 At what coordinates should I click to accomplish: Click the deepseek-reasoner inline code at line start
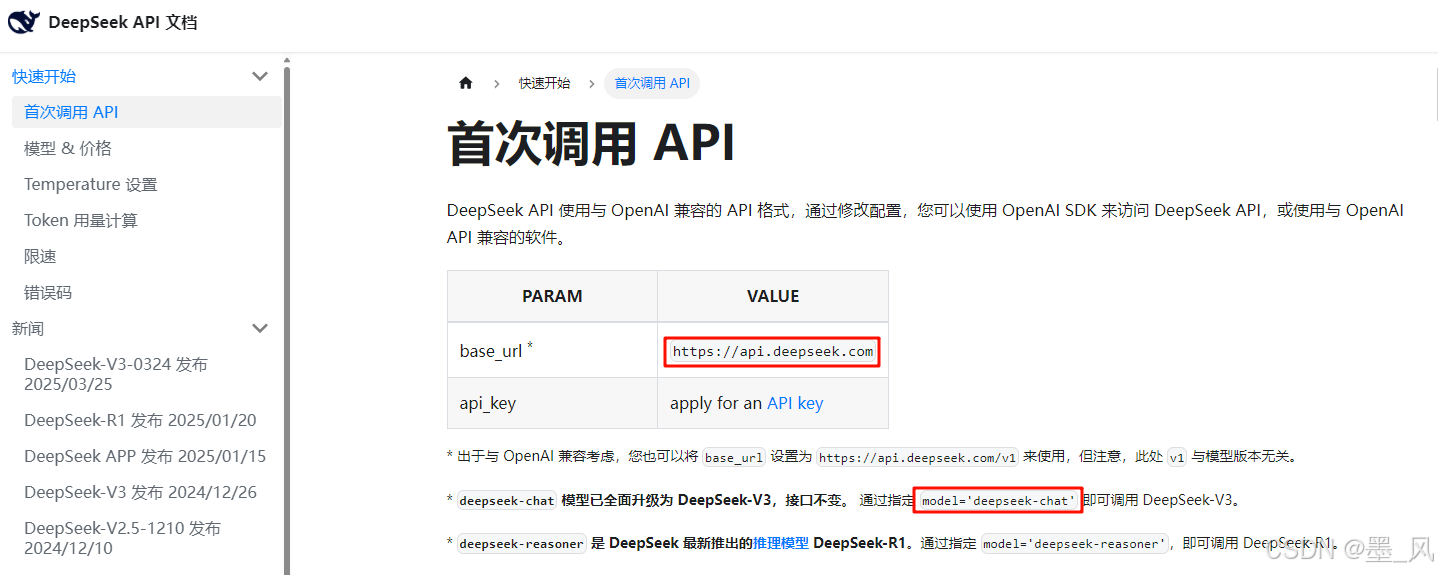coord(521,543)
